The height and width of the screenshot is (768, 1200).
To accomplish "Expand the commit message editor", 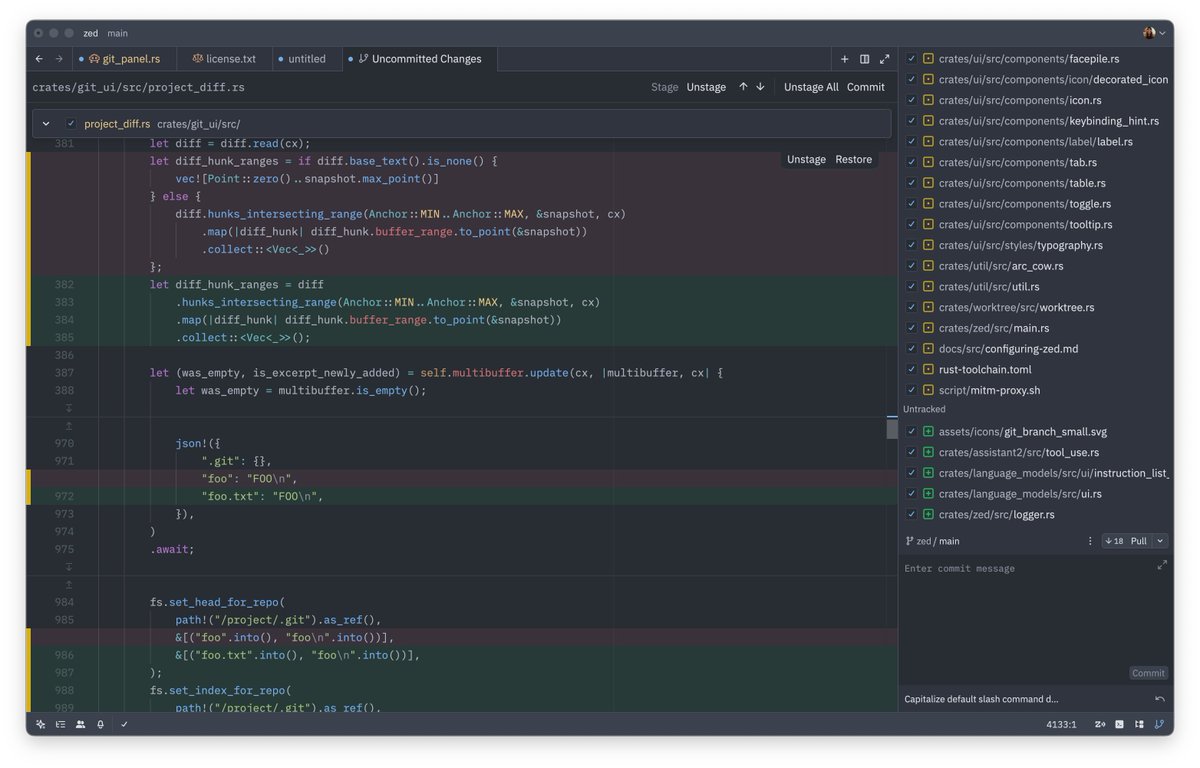I will pos(1162,565).
